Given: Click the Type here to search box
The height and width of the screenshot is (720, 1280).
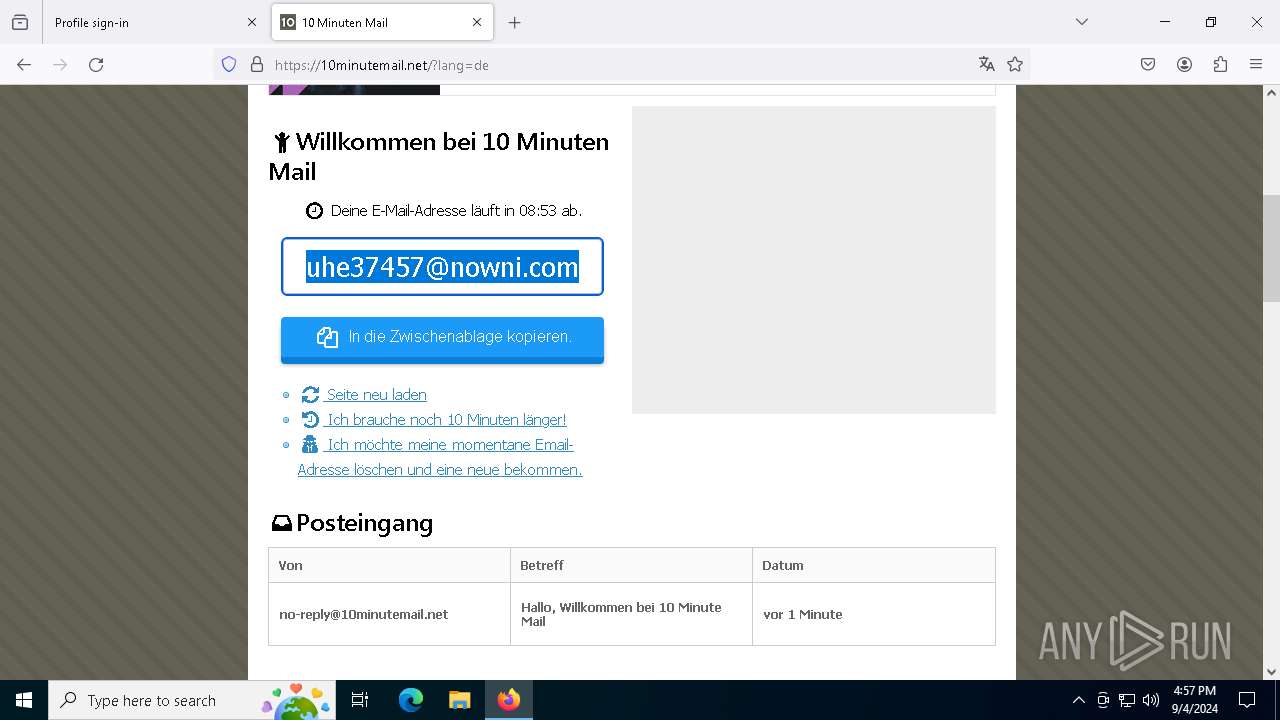Looking at the screenshot, I should click(x=193, y=700).
